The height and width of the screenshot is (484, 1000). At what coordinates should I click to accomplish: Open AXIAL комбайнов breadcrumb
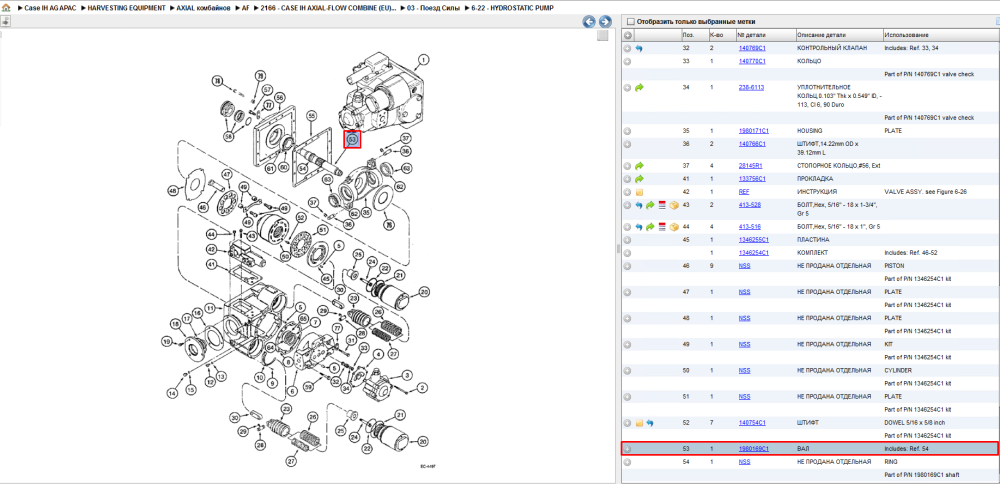point(203,8)
